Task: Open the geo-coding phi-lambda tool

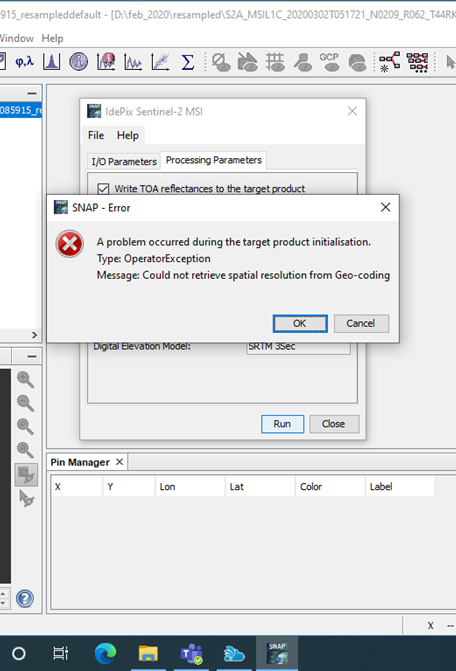Action: point(24,62)
